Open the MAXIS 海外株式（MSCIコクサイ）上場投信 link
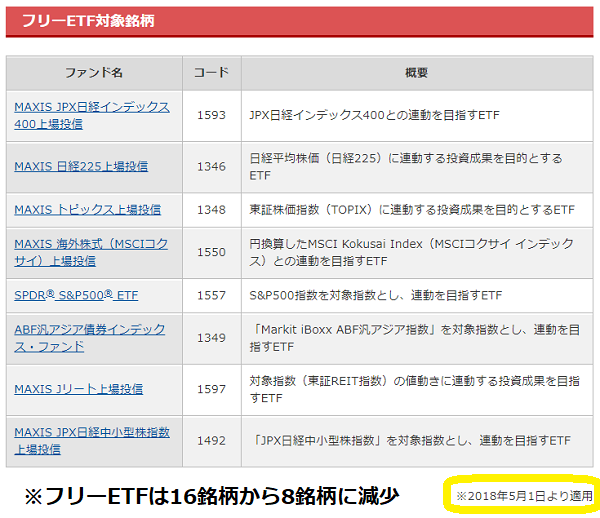The image size is (600, 518). tap(91, 252)
